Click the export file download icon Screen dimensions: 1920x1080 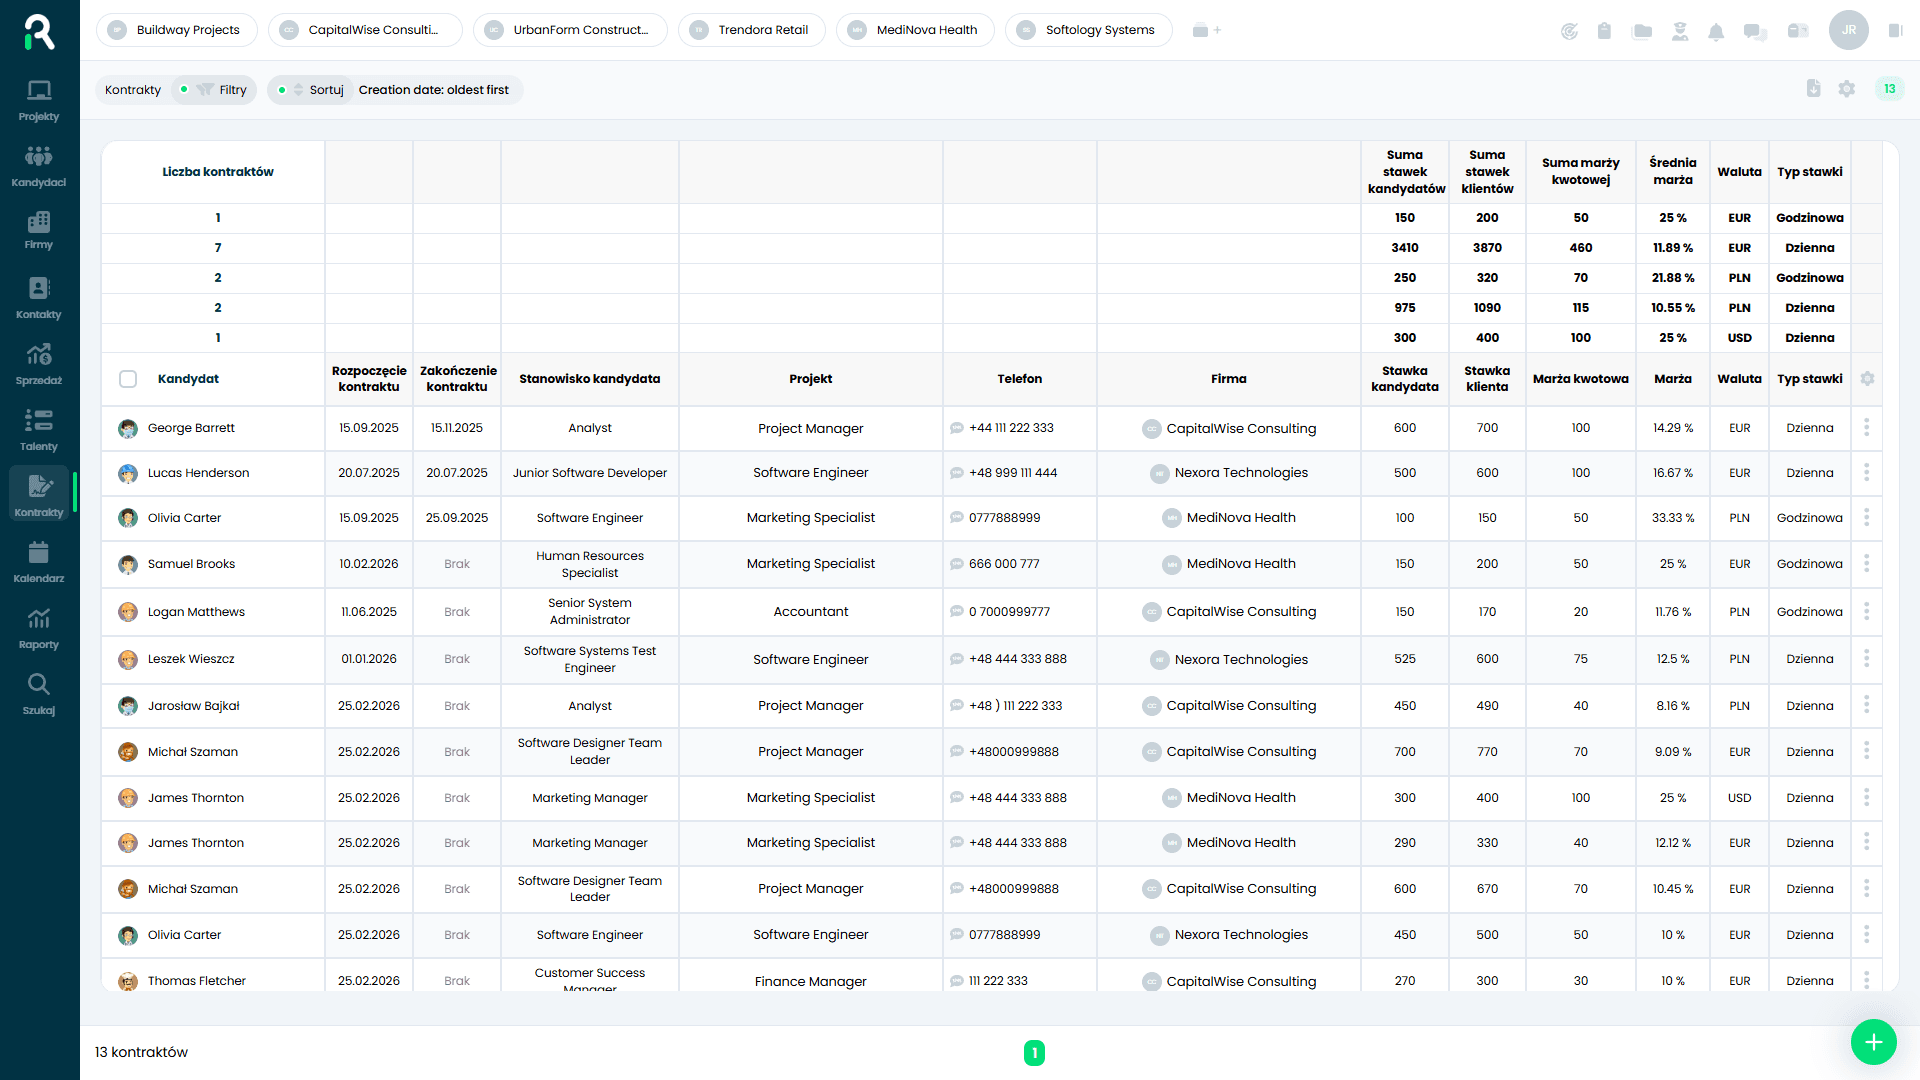(x=1814, y=89)
